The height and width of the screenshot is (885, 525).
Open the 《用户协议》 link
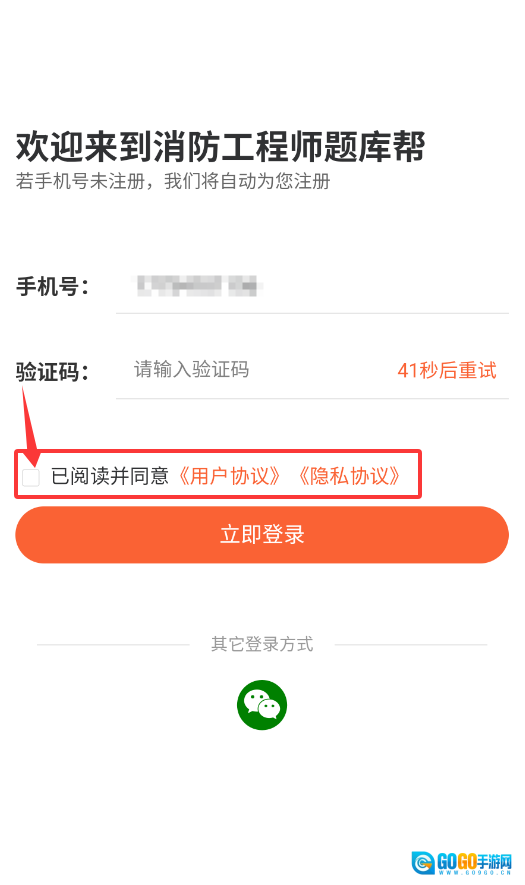(x=229, y=476)
